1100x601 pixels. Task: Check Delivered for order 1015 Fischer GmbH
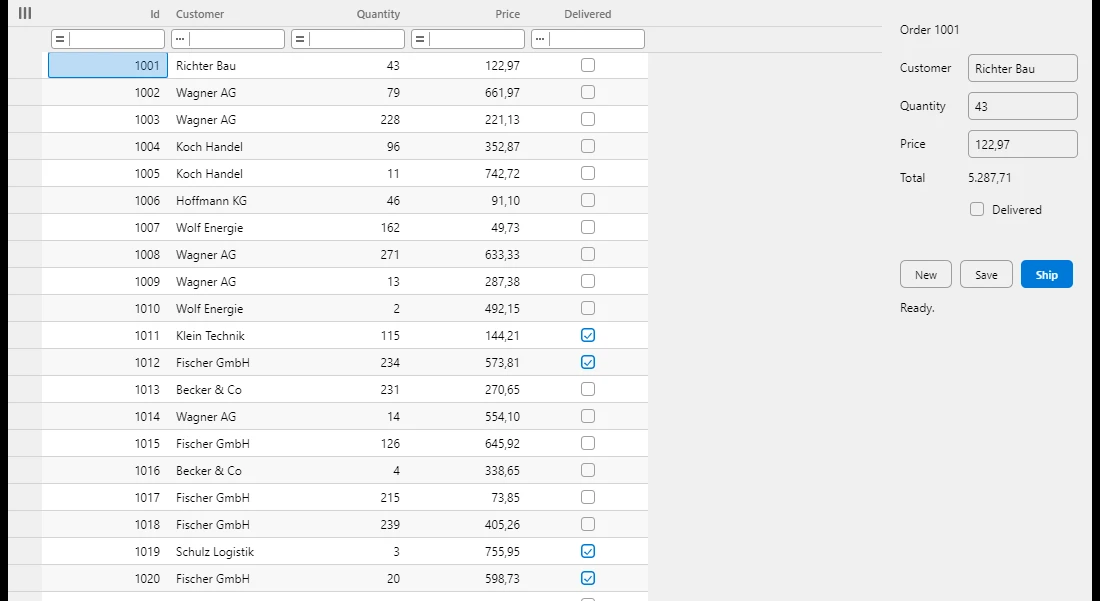pyautogui.click(x=588, y=443)
